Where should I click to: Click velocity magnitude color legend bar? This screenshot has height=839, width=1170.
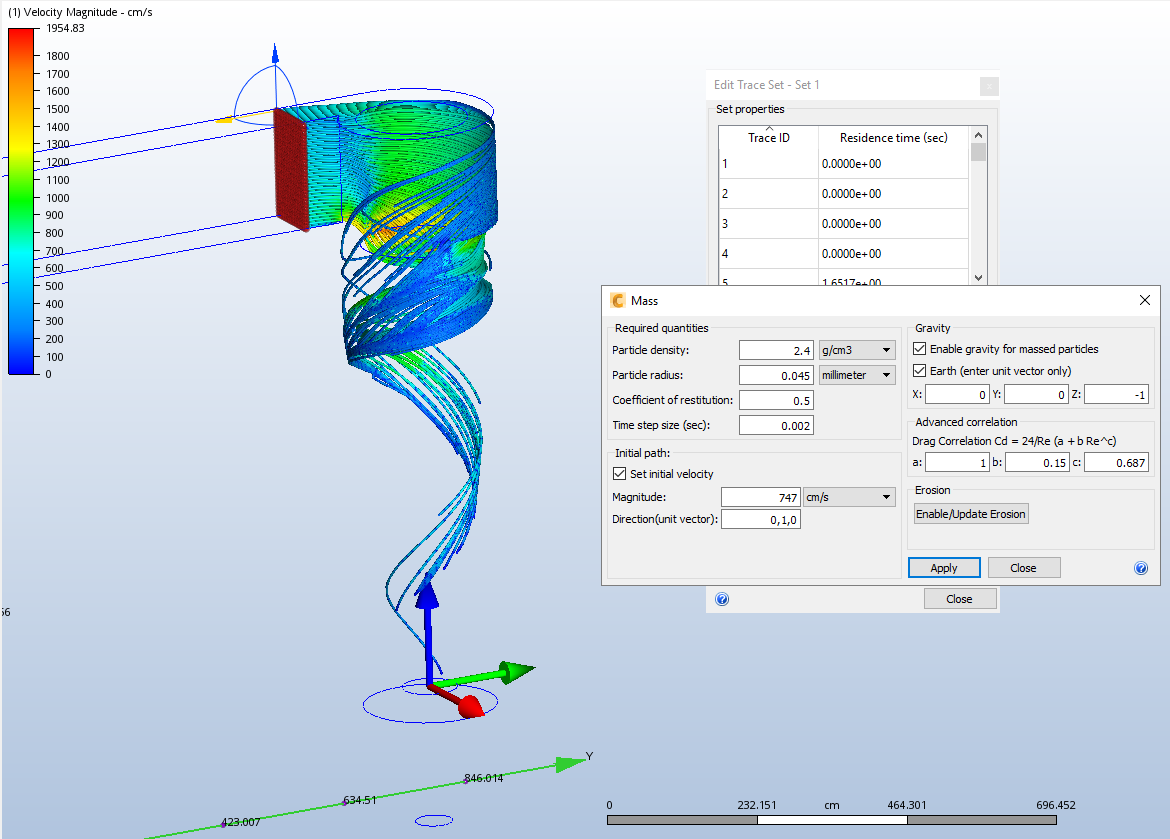pos(21,201)
